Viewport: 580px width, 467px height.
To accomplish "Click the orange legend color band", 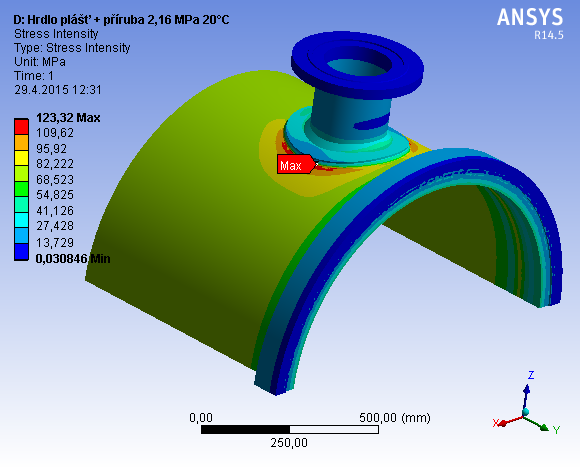I will click(x=21, y=142).
